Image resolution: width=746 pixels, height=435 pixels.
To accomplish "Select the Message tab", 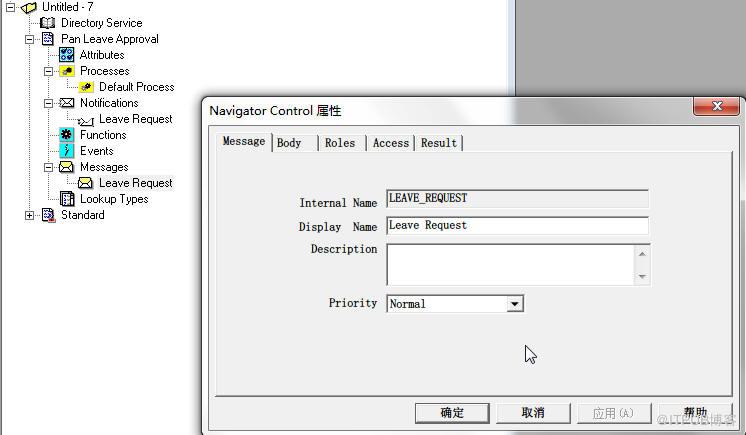I will click(244, 141).
